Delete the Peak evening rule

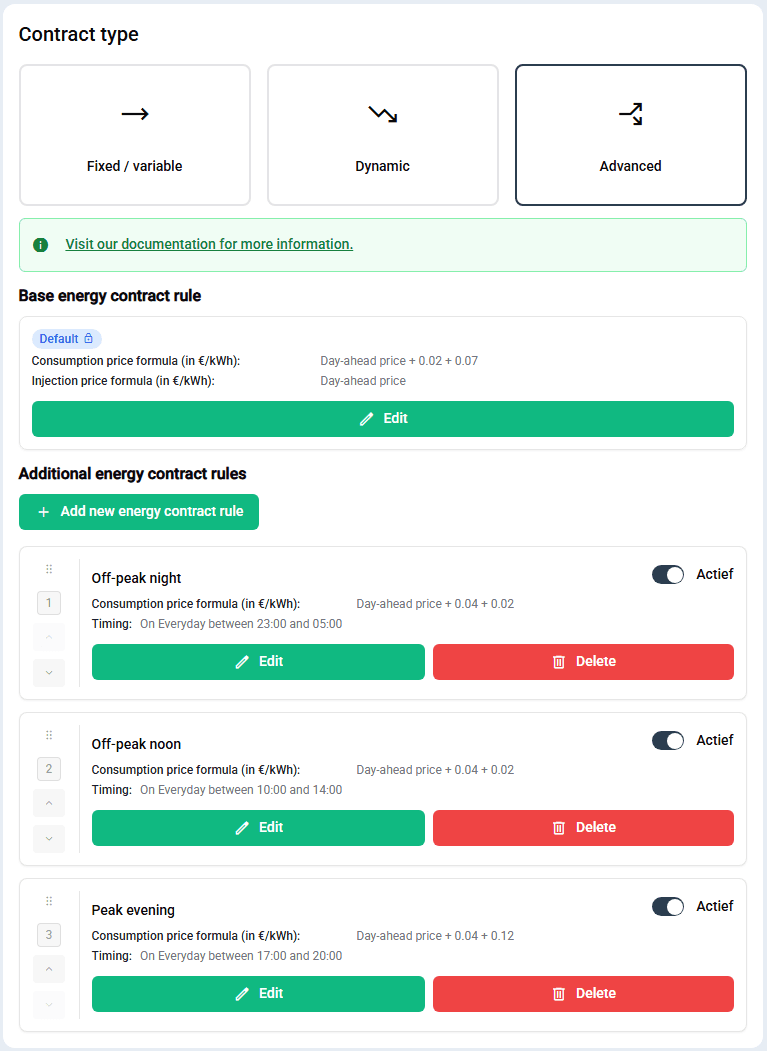583,993
